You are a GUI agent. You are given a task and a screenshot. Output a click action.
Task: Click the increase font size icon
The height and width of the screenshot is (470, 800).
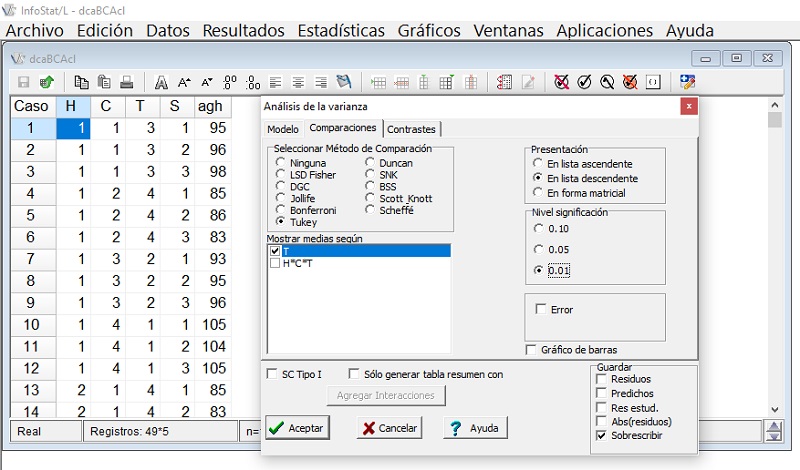tap(184, 82)
